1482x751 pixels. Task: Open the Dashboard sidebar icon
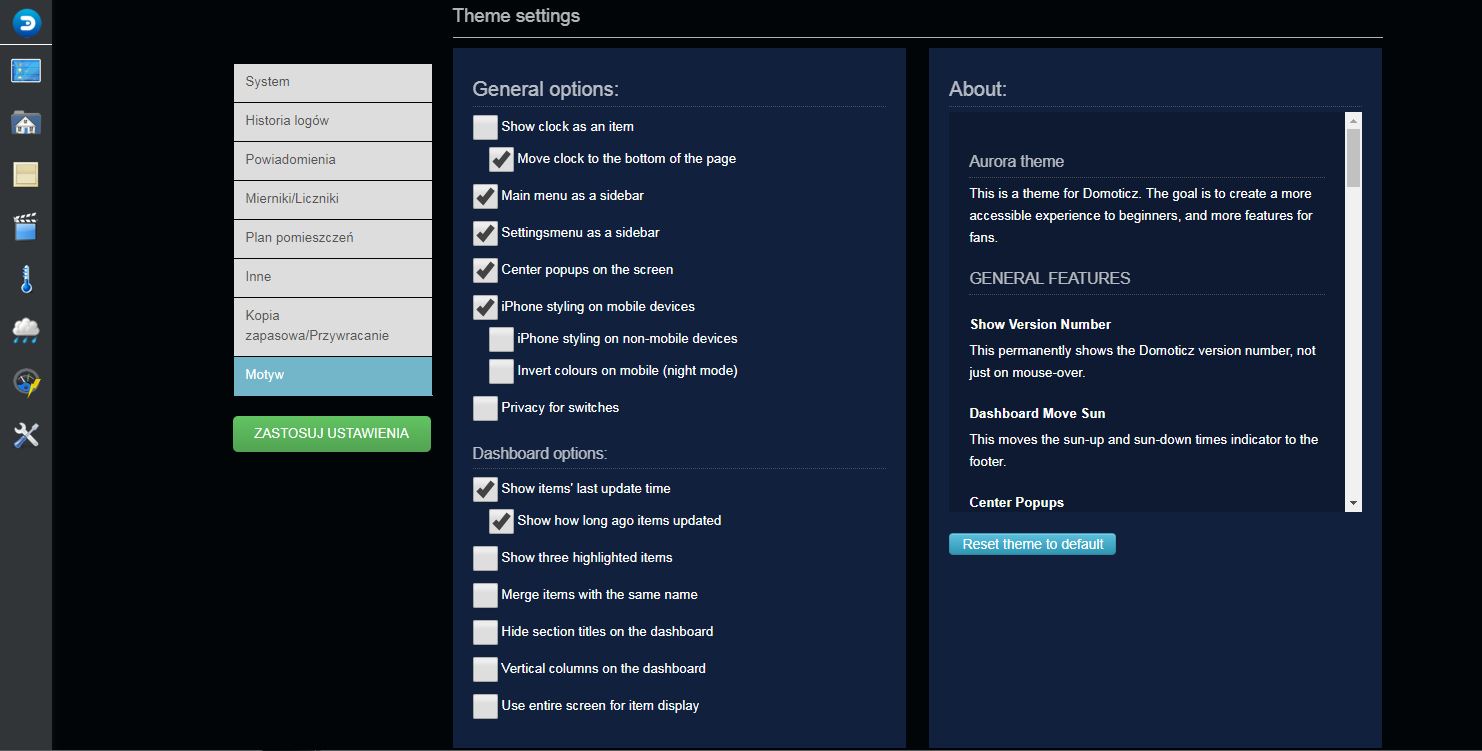point(26,71)
